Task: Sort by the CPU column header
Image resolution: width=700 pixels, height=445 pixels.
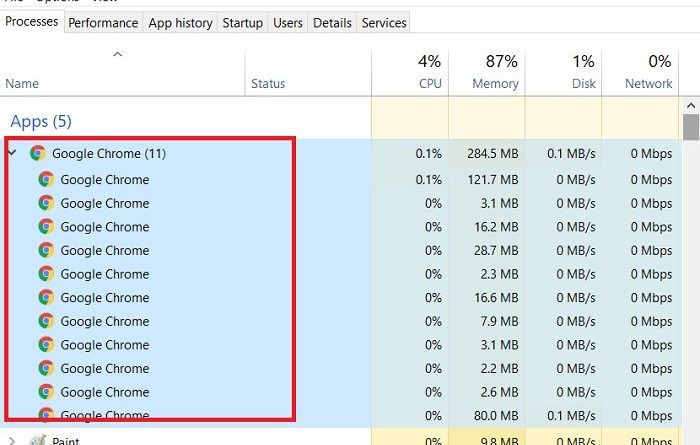Action: point(410,72)
